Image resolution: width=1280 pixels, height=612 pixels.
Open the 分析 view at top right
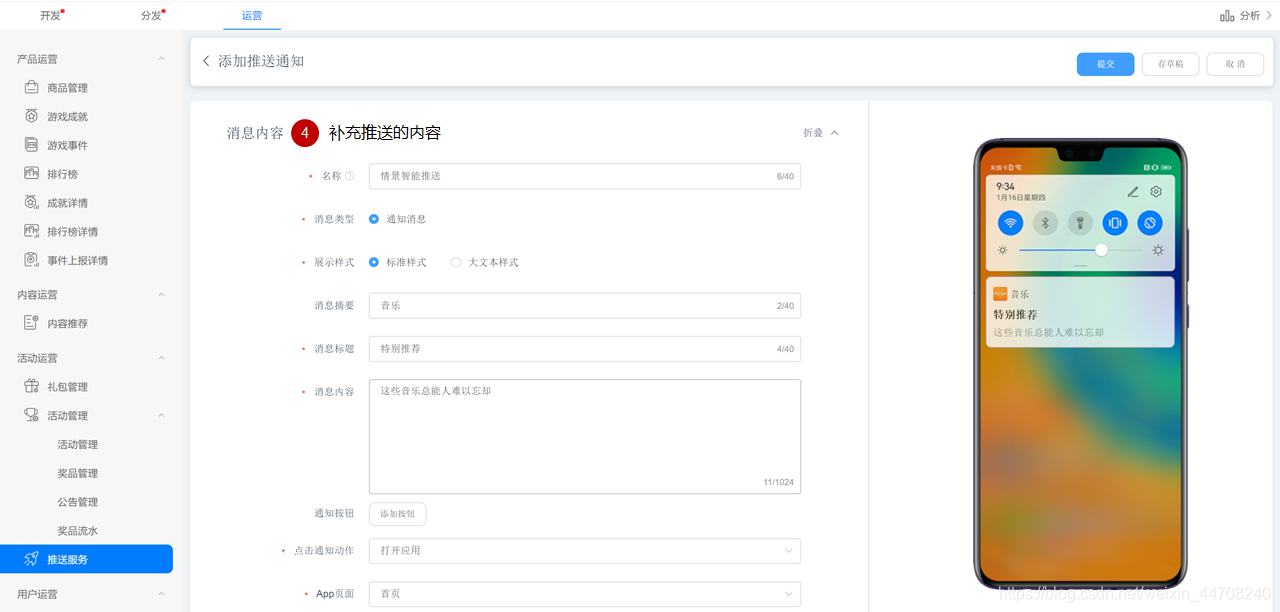1247,15
